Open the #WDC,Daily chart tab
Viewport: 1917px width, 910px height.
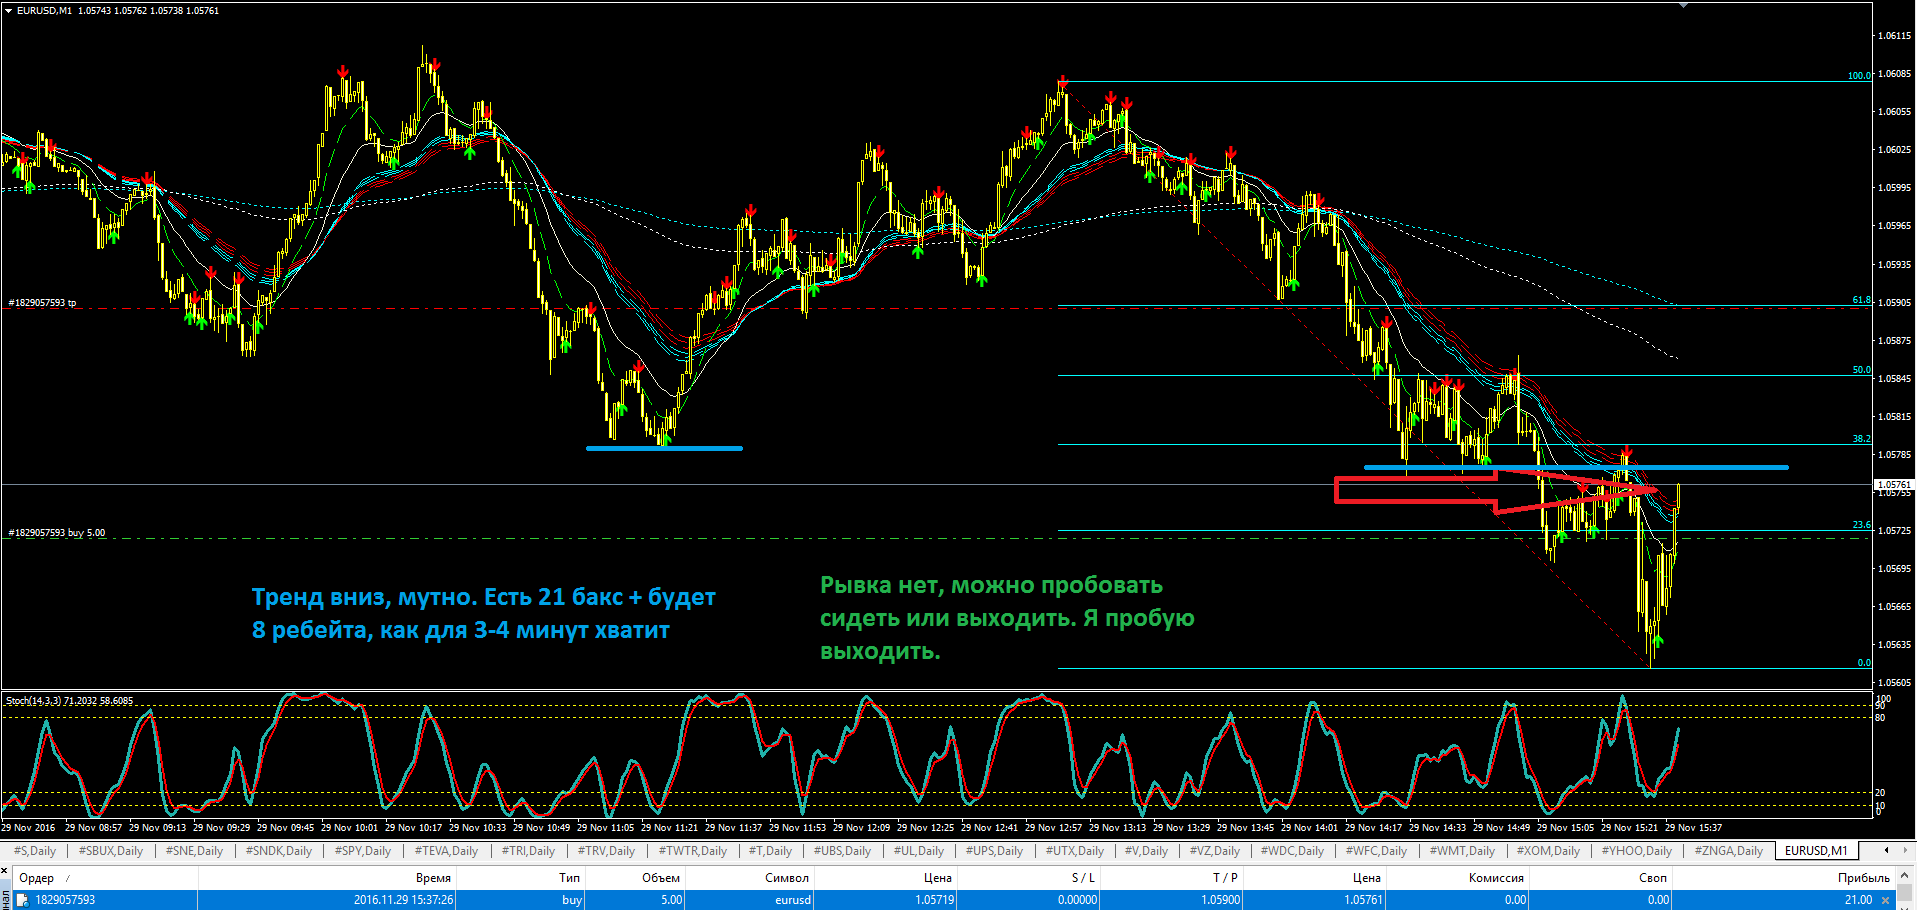(x=1292, y=851)
